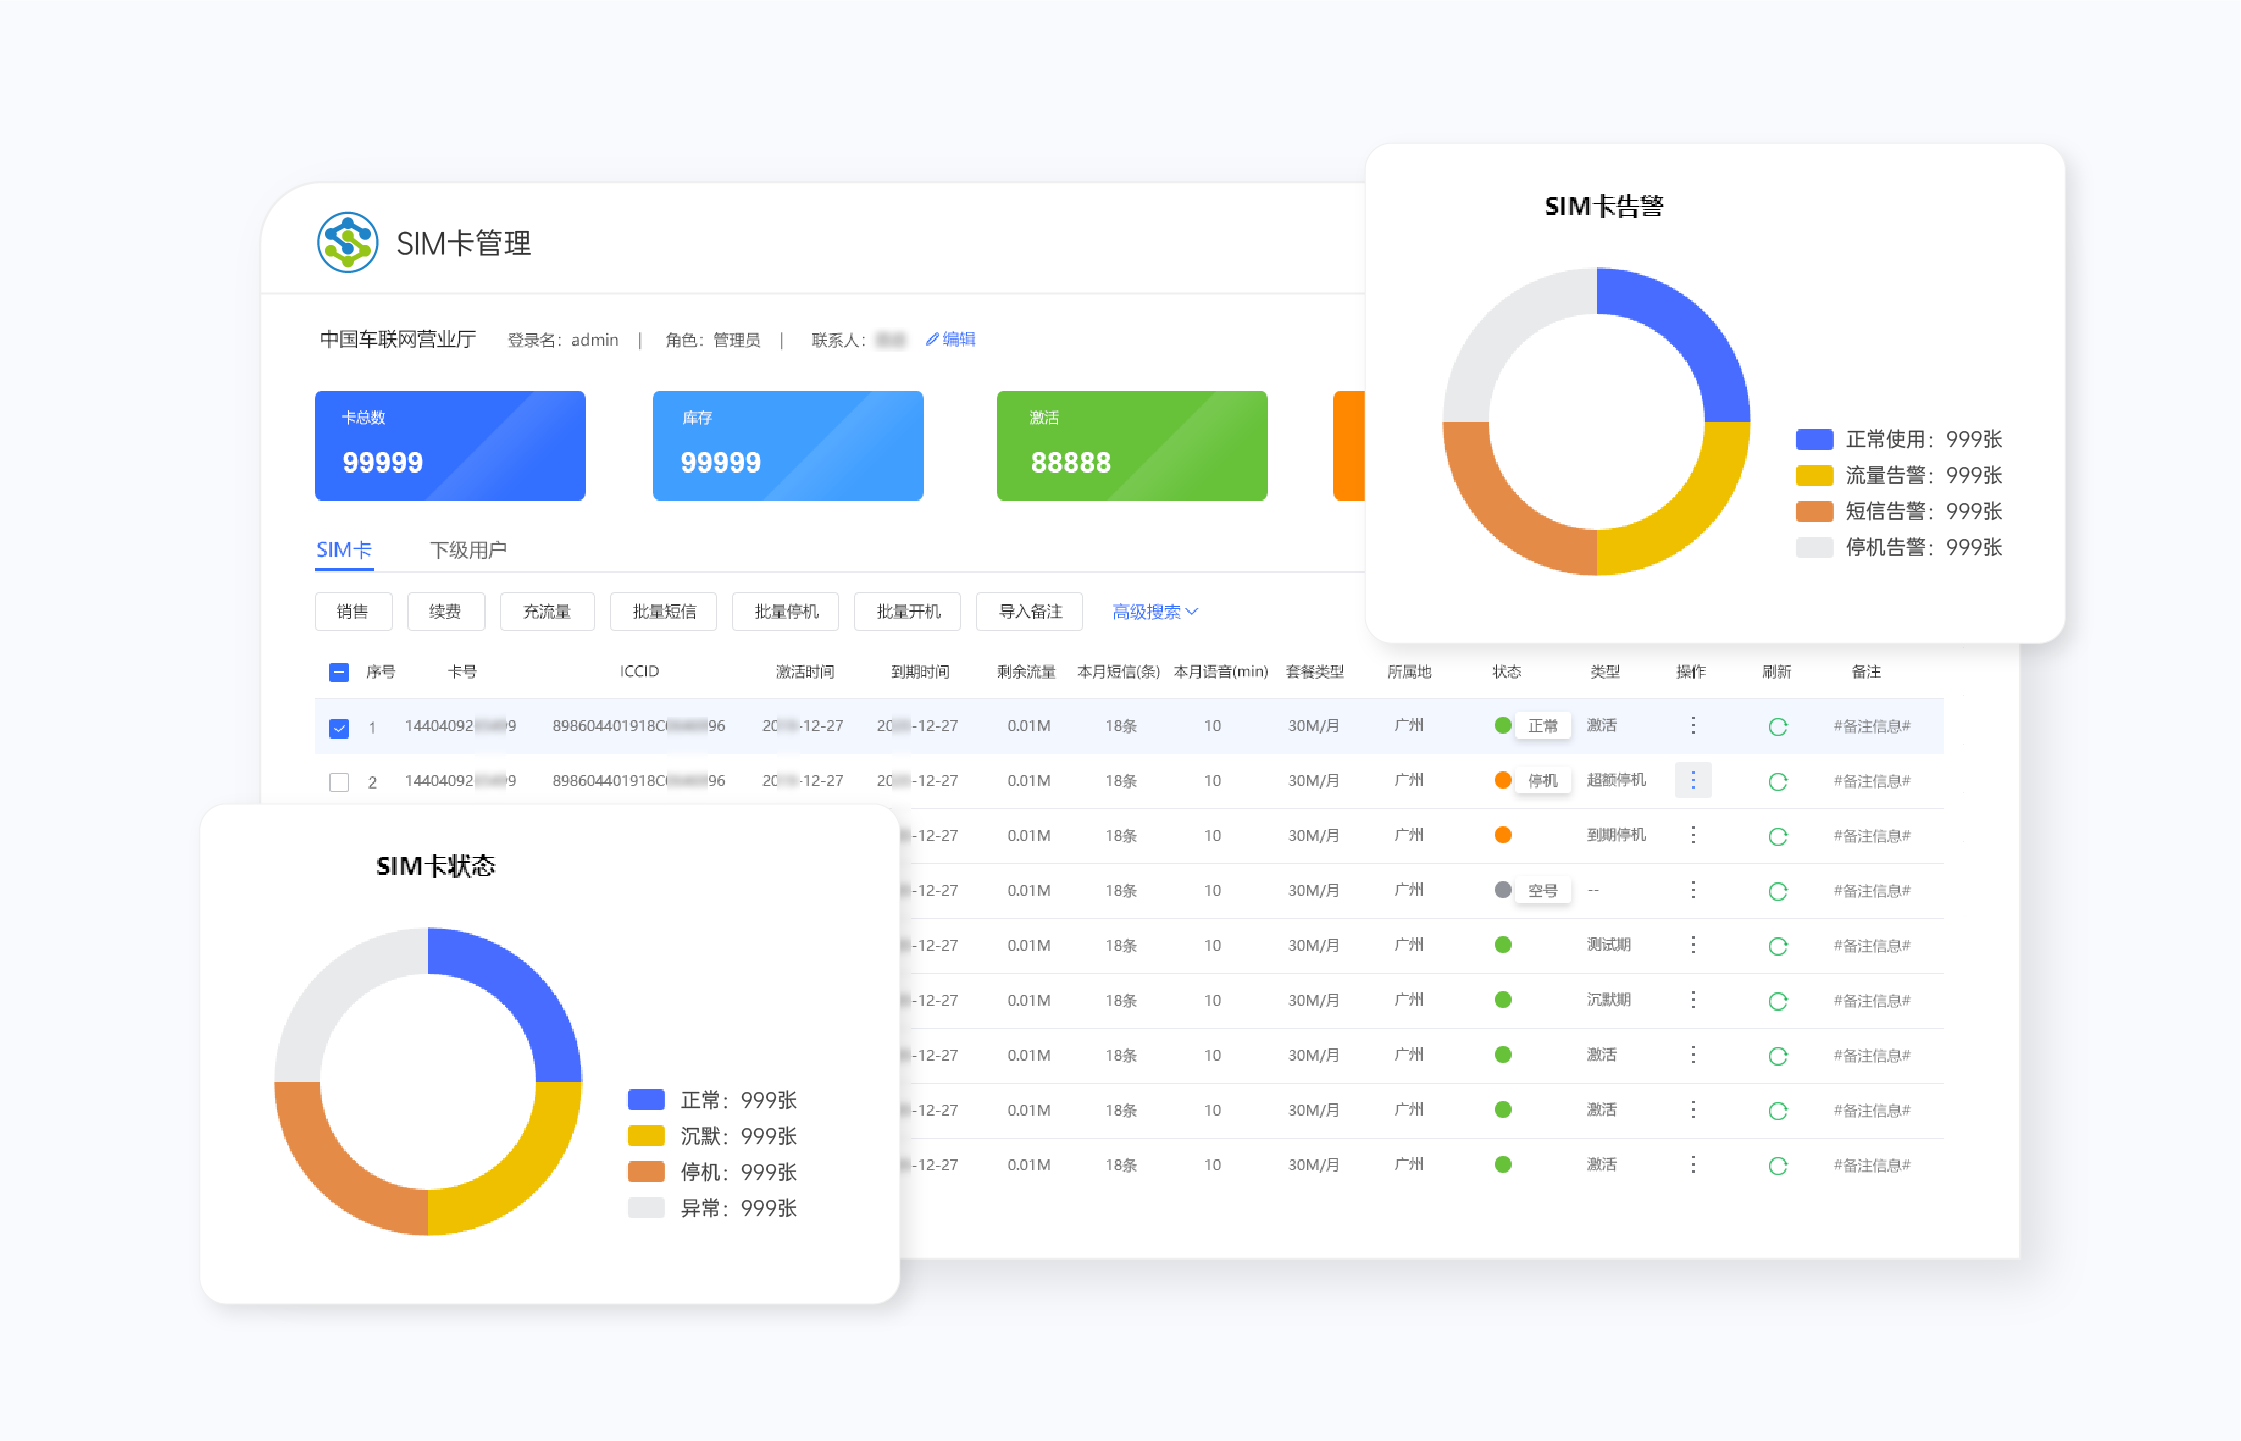Uncheck the row 1 checkbox
Screen dimensions: 2241x1441
pyautogui.click(x=339, y=728)
